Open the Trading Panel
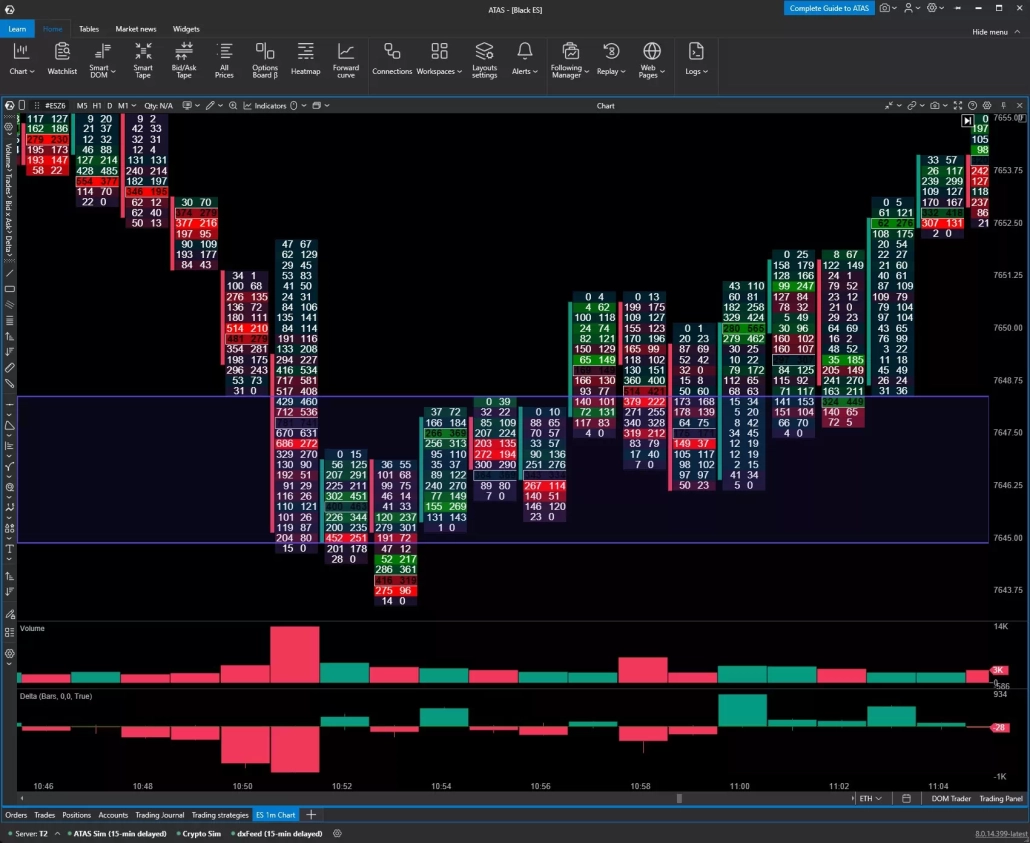This screenshot has height=843, width=1030. coord(1000,798)
